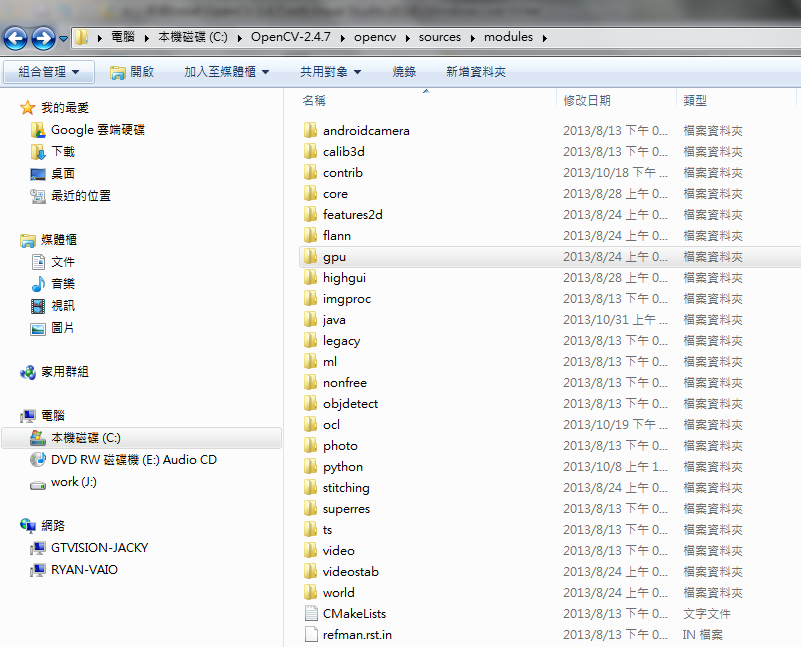
Task: Open RYAN-VAIO network computer
Action: click(x=74, y=570)
